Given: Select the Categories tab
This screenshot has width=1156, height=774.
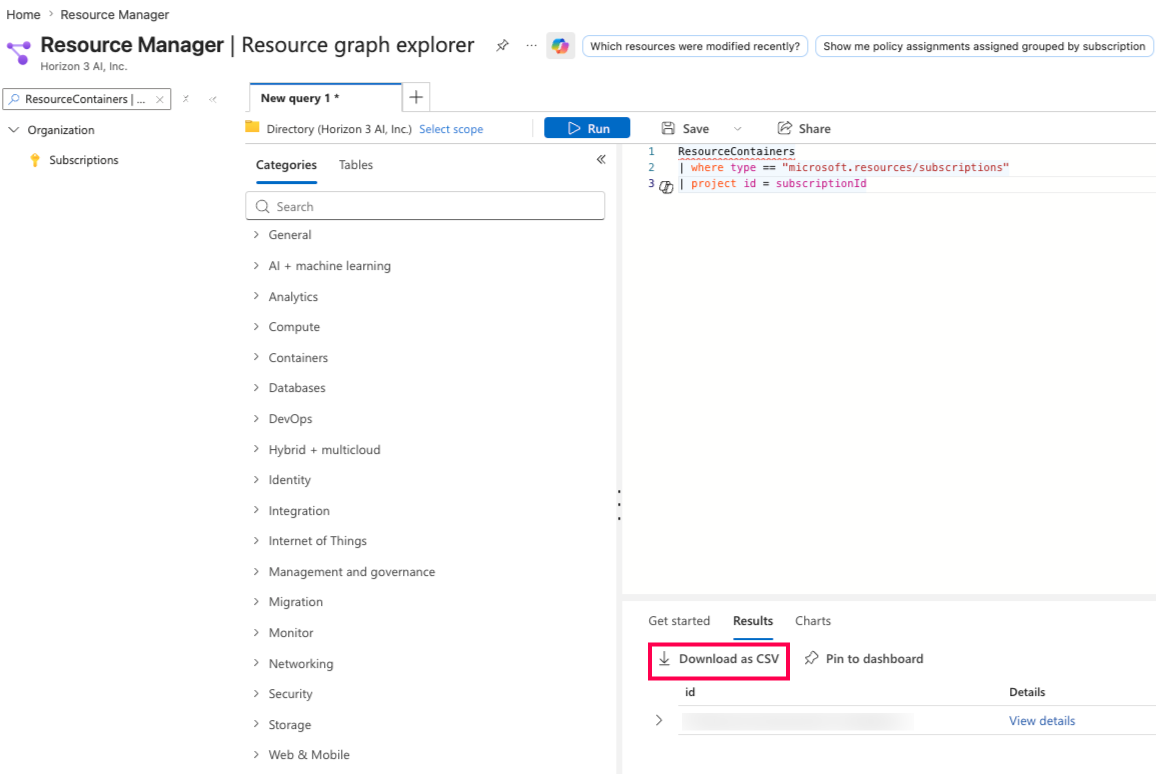Looking at the screenshot, I should (286, 165).
